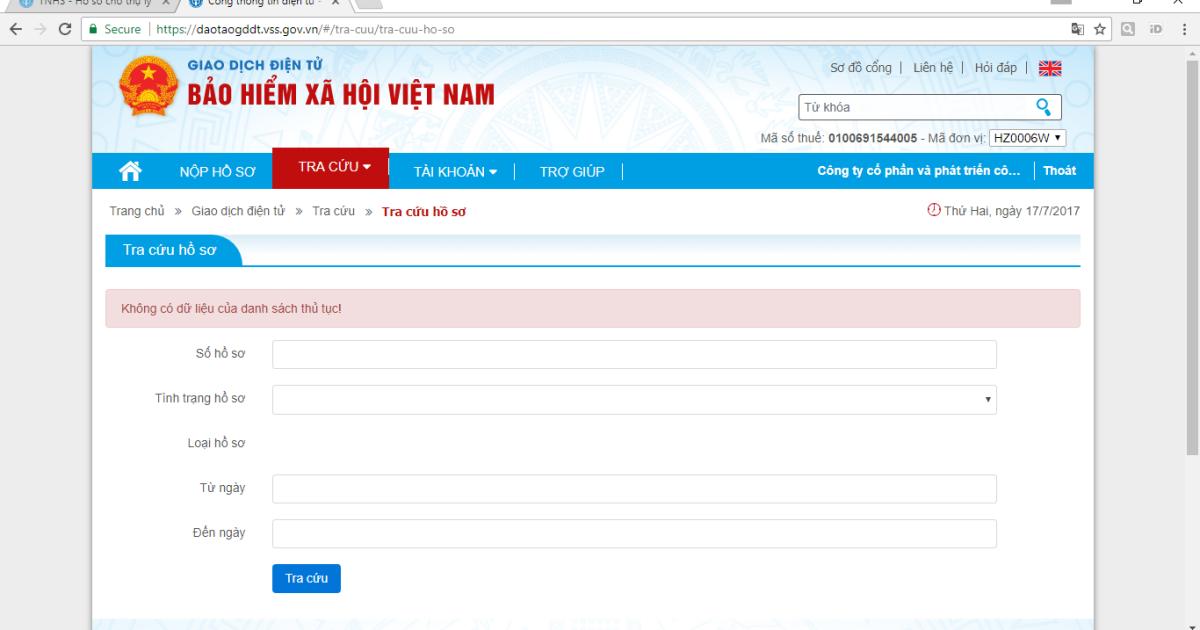This screenshot has height=630, width=1200.
Task: Click the iD extension icon
Action: pyautogui.click(x=1156, y=29)
